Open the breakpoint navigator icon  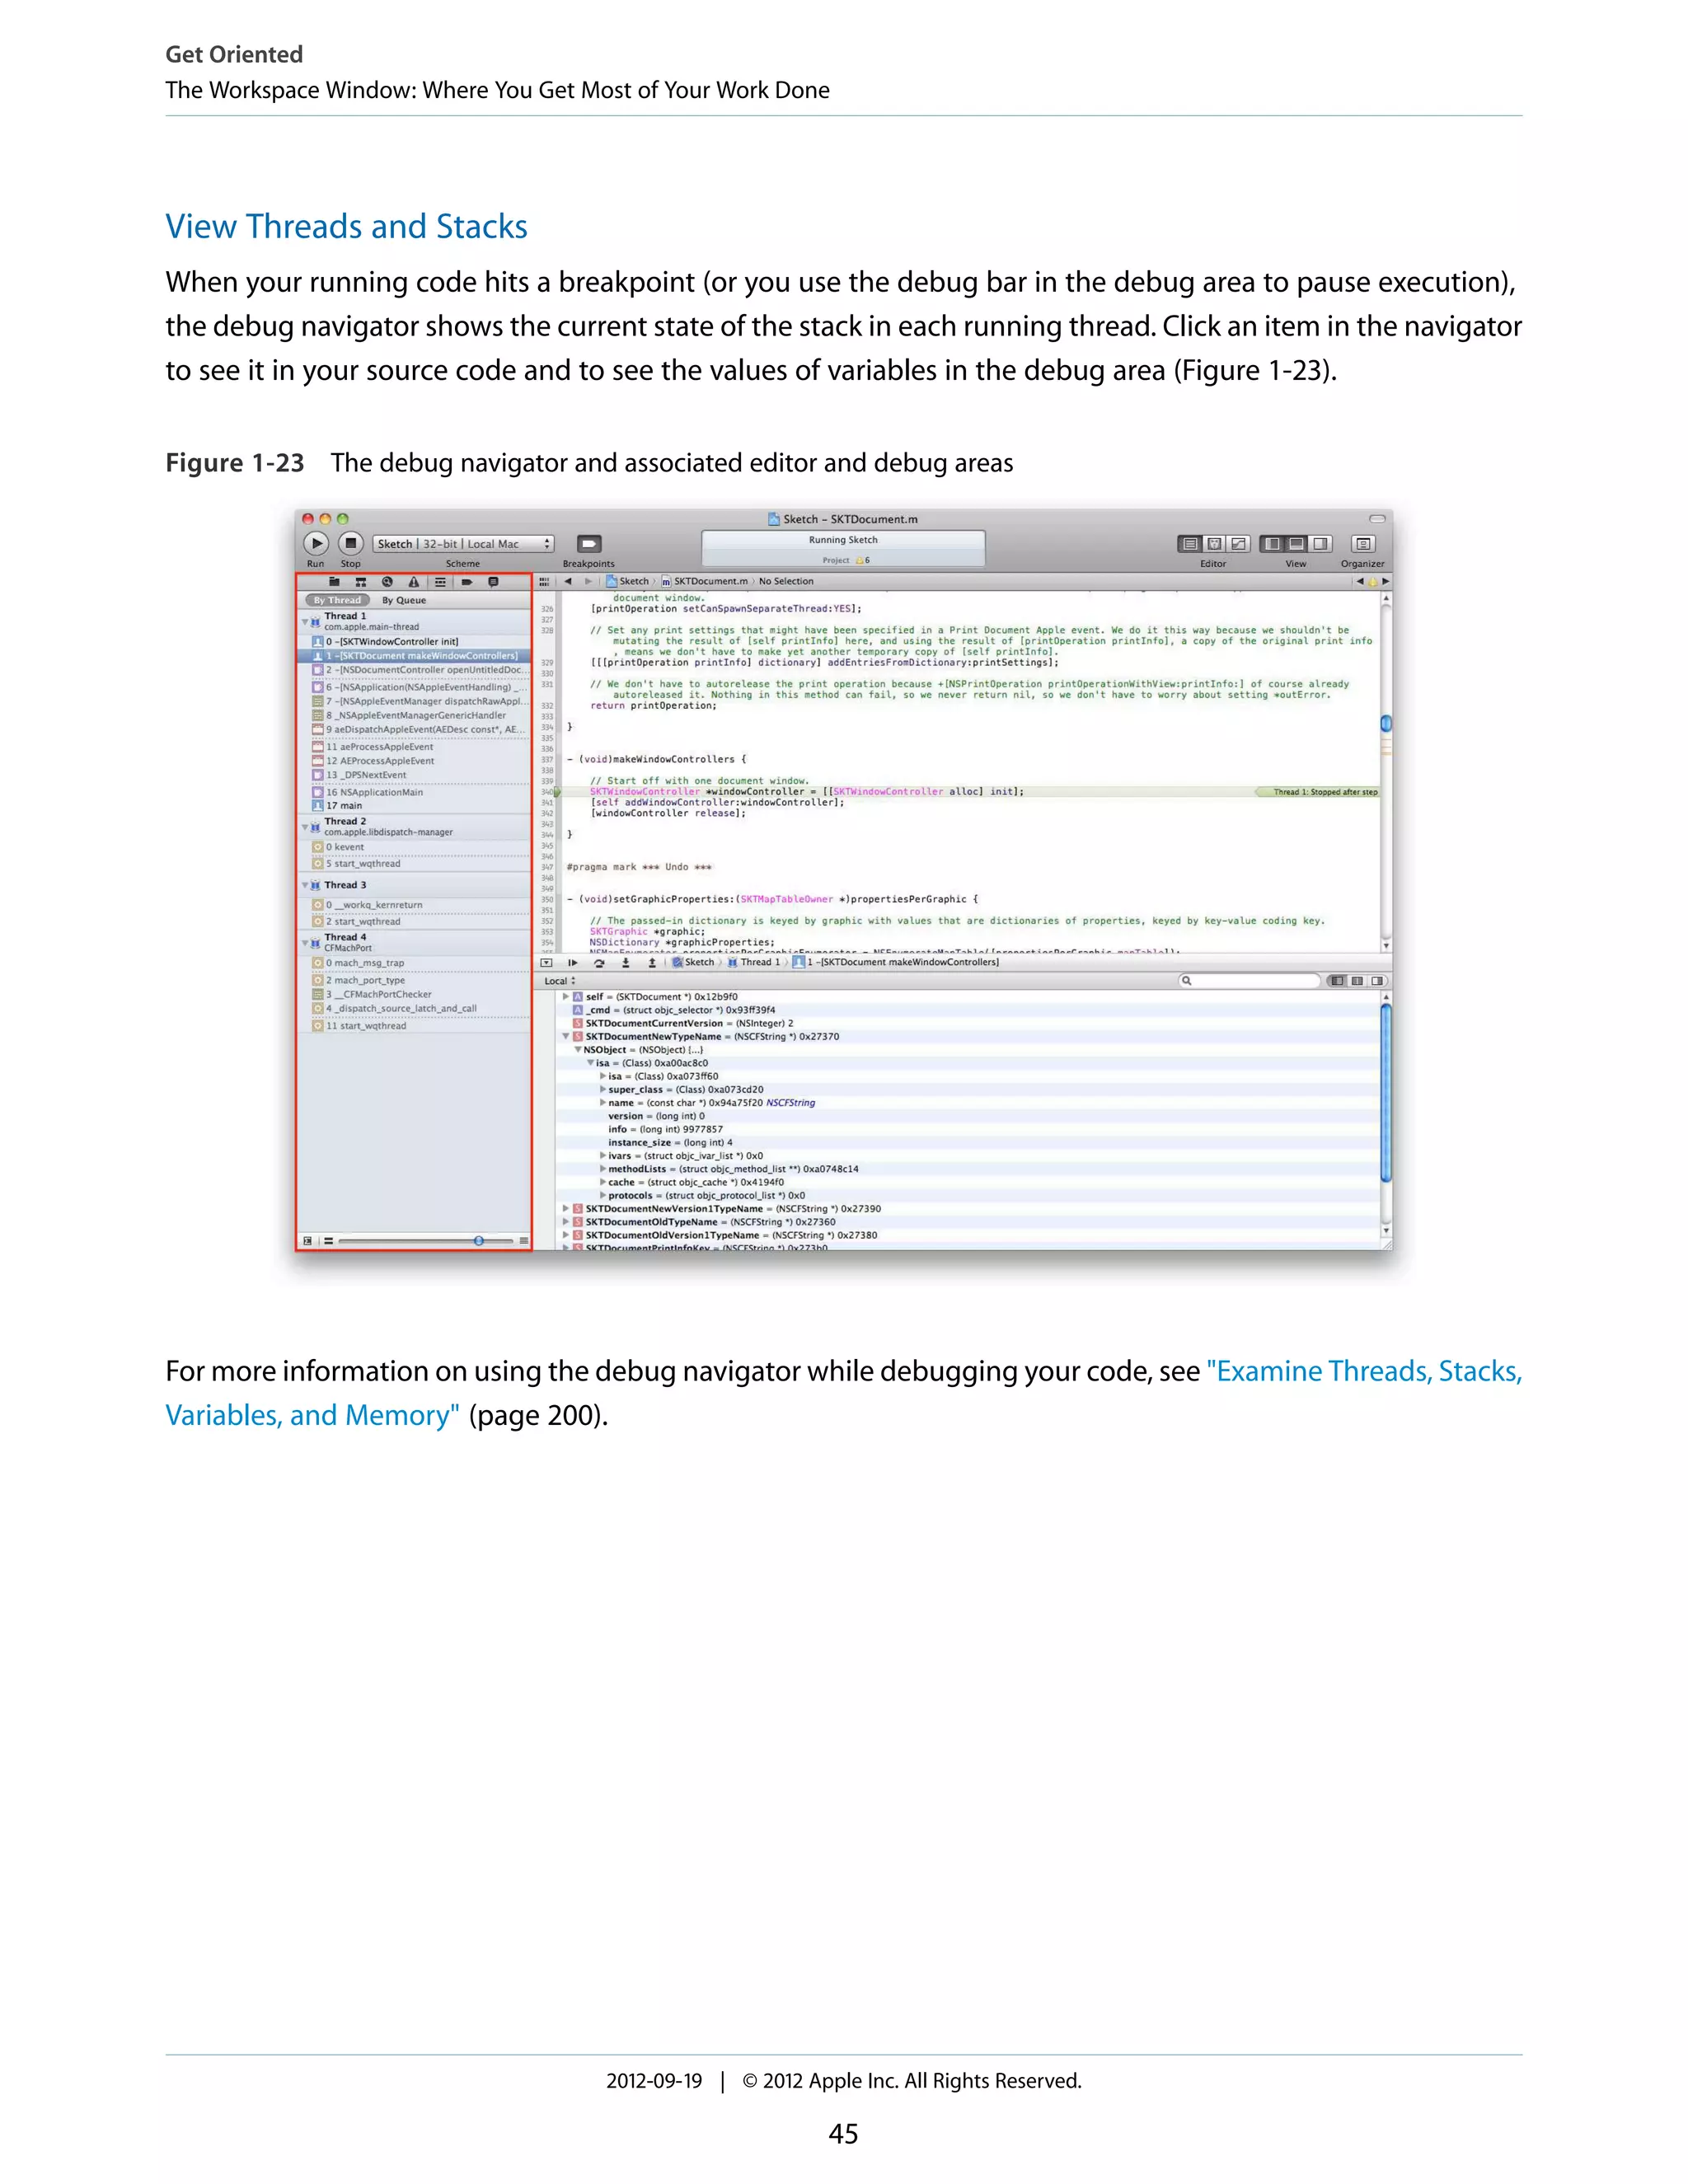(466, 581)
